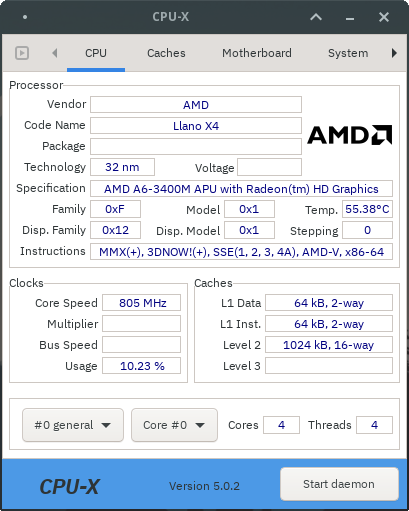
Task: Click the CPU-X title in the title bar
Action: [x=171, y=17]
